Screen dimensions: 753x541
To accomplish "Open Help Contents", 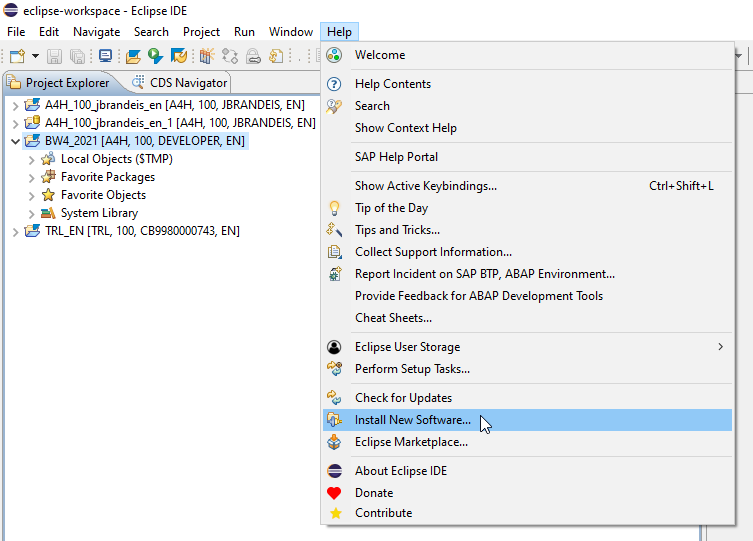I will 527,84.
